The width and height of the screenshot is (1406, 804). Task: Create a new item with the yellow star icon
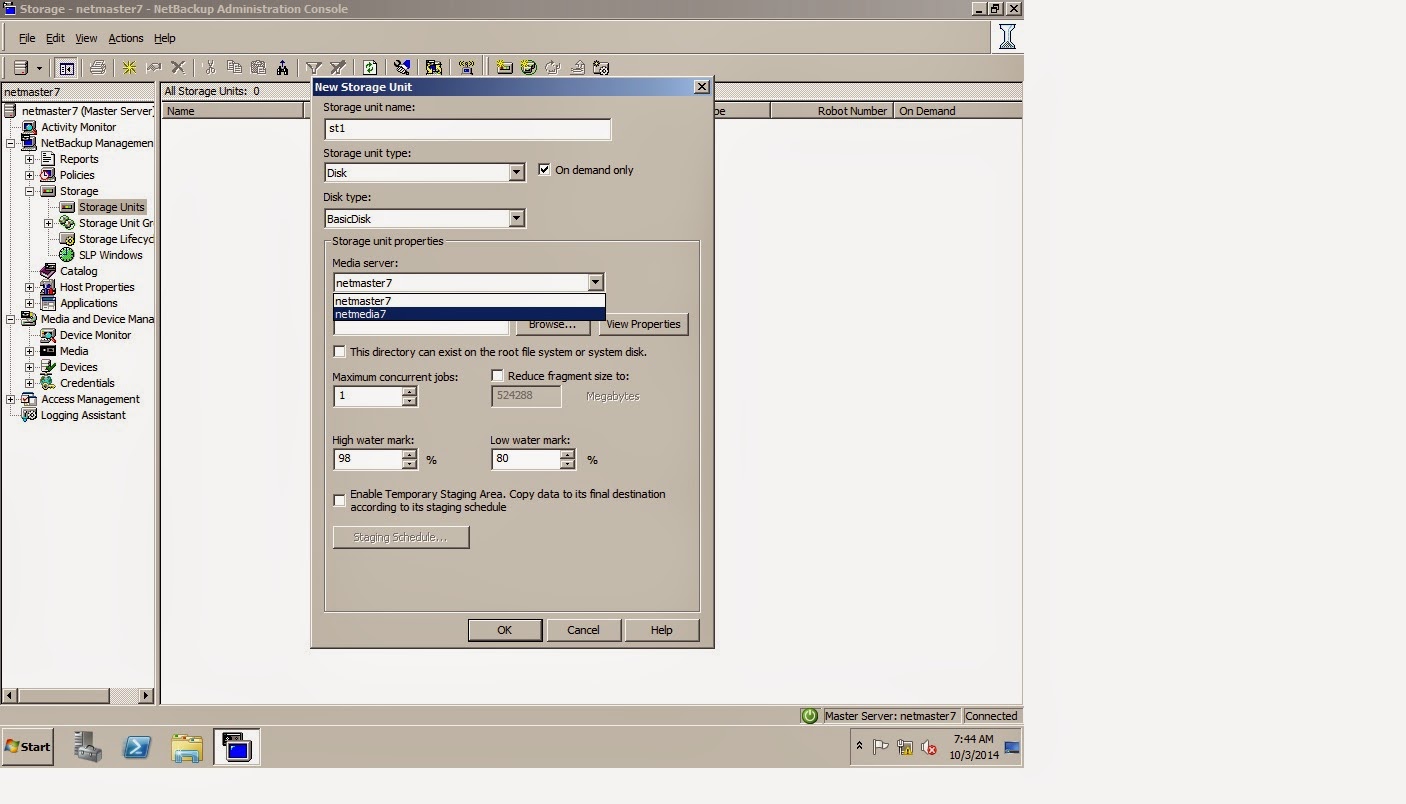point(129,67)
